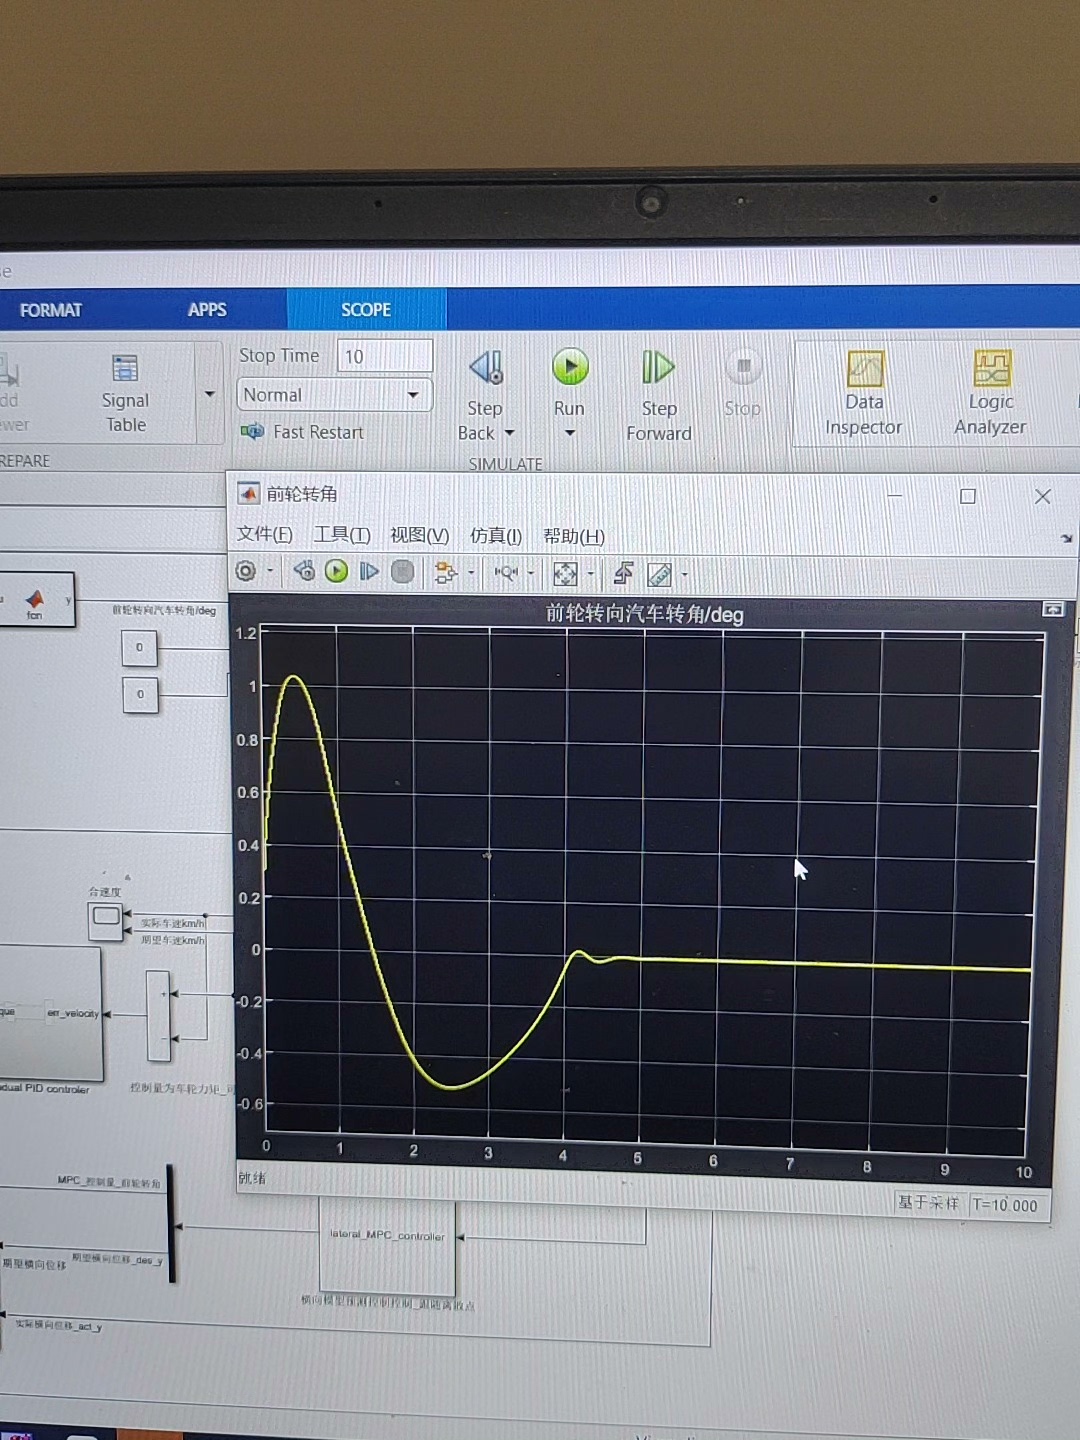Click the Step Back icon in ribbon

[486, 368]
